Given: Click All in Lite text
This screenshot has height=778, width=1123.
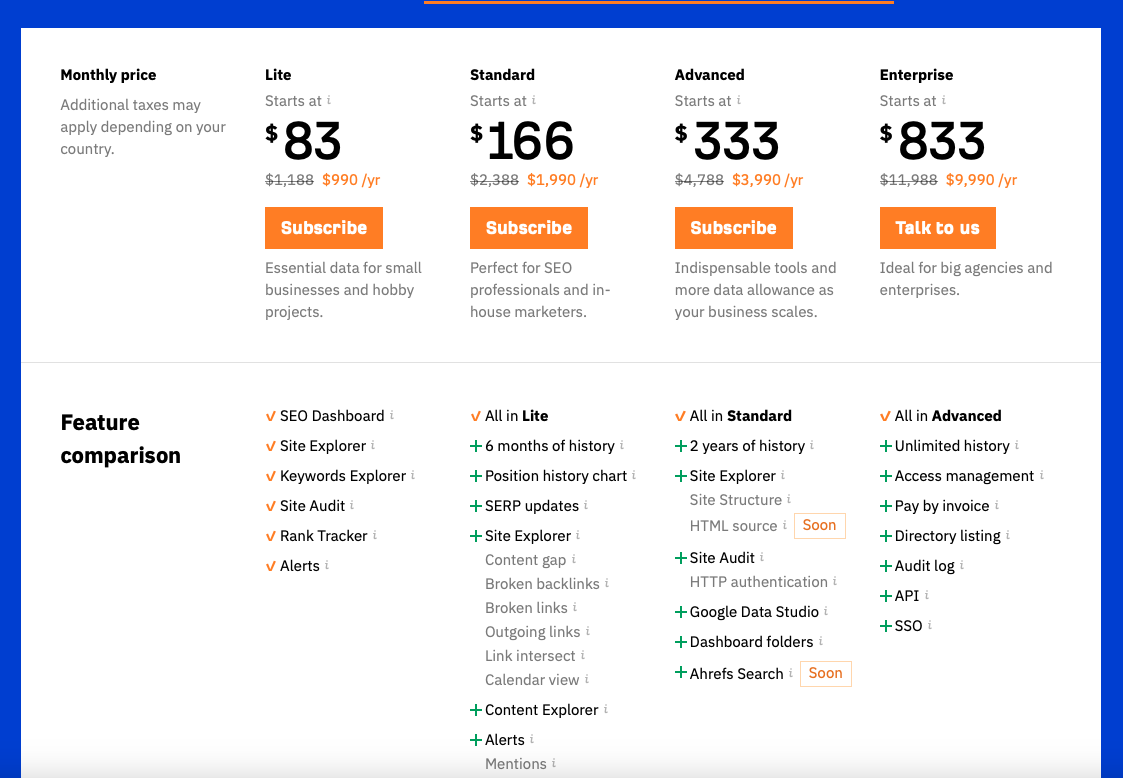Looking at the screenshot, I should (516, 416).
